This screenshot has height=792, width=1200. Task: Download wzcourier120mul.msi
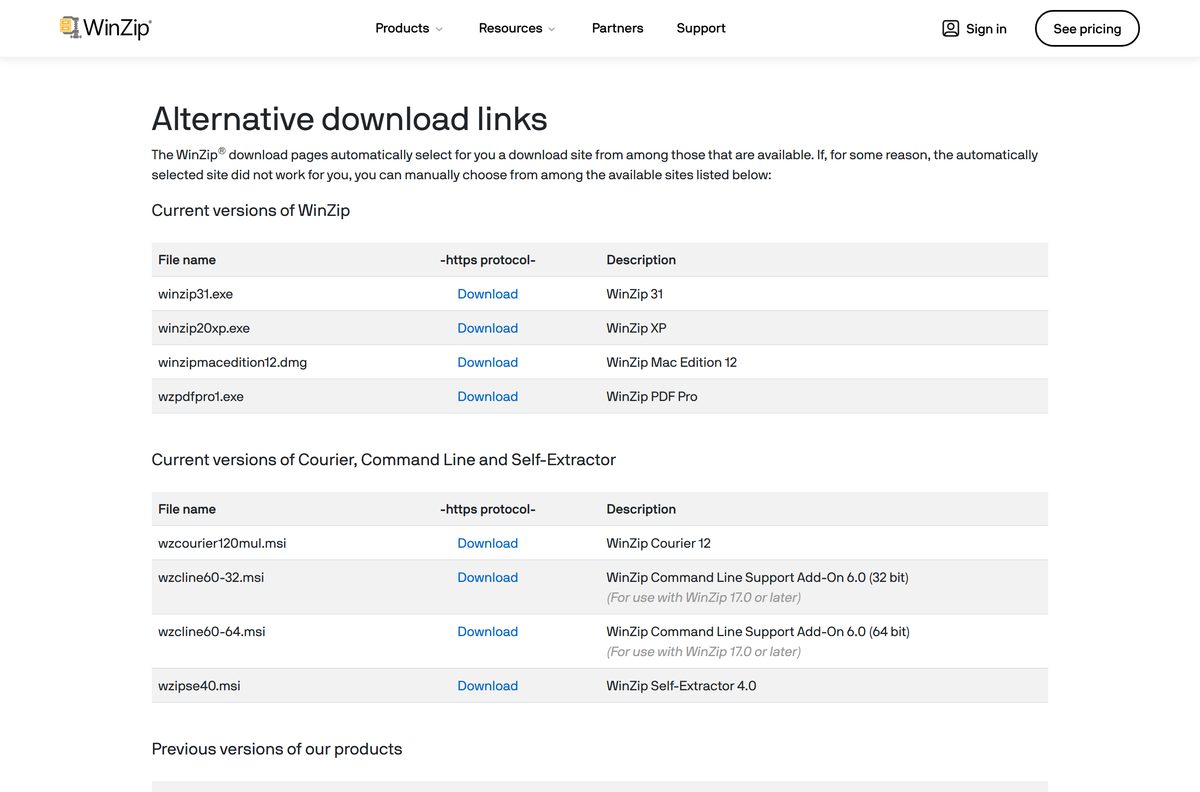pyautogui.click(x=487, y=543)
